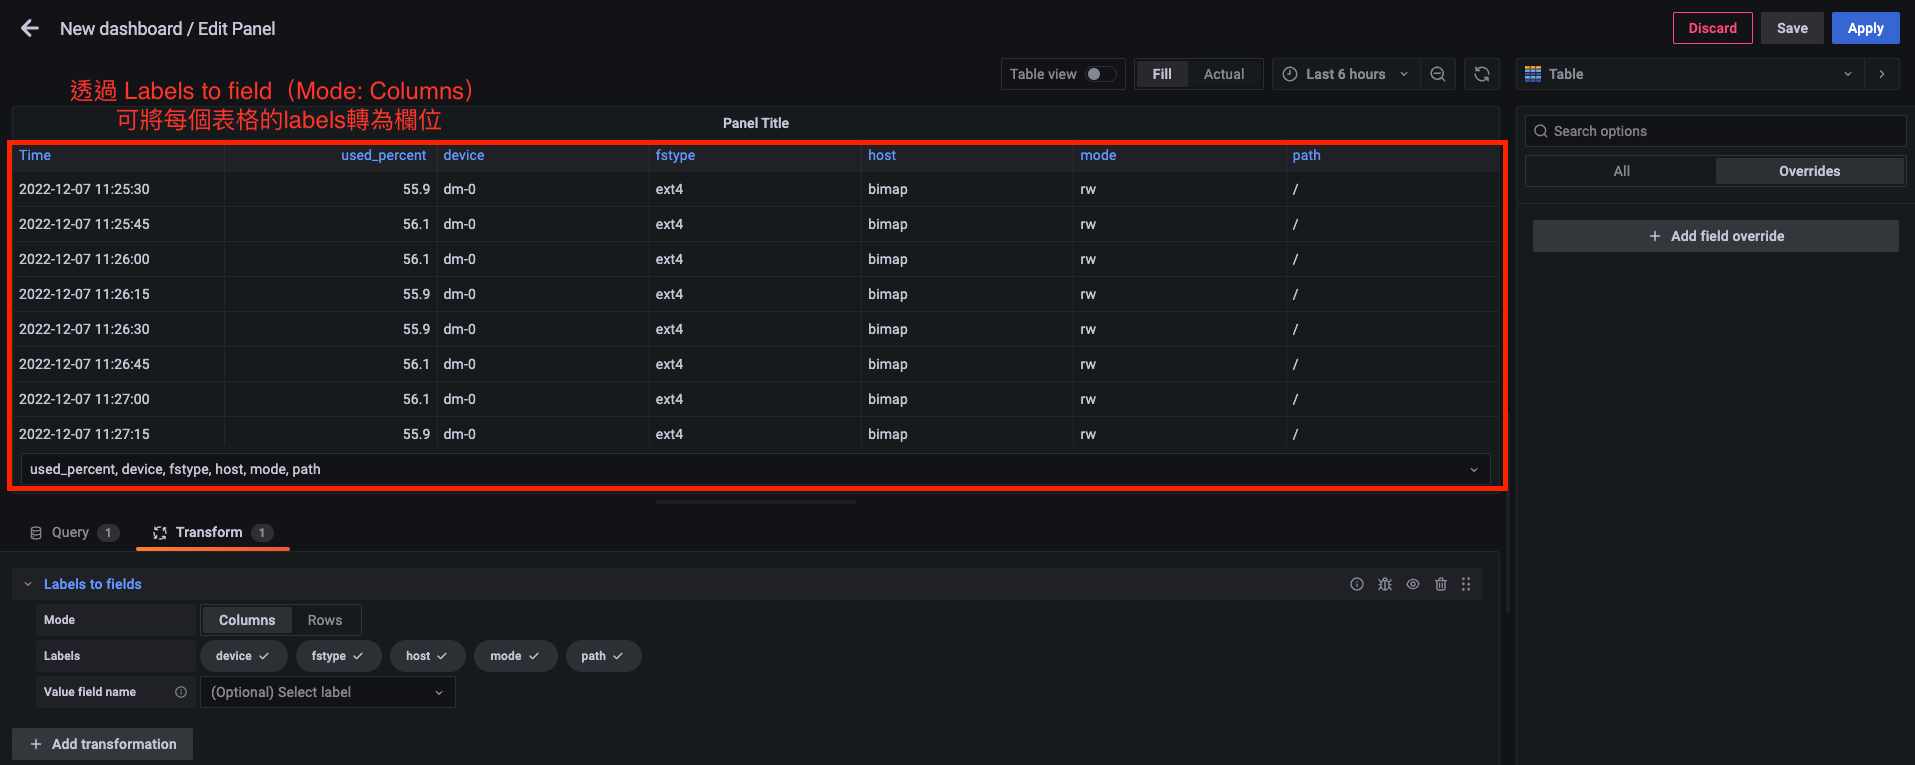Toggle the mode label chip
The image size is (1915, 765).
pos(515,656)
